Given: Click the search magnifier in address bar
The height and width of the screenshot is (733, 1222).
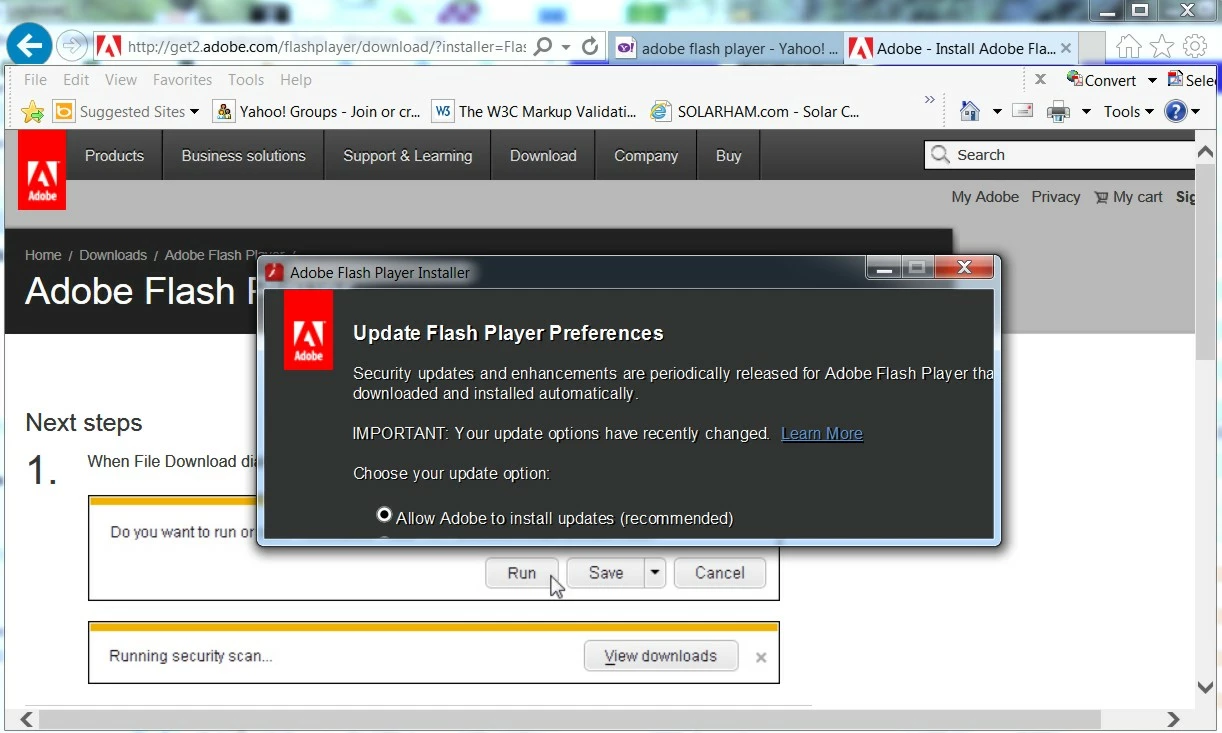Looking at the screenshot, I should click(543, 47).
